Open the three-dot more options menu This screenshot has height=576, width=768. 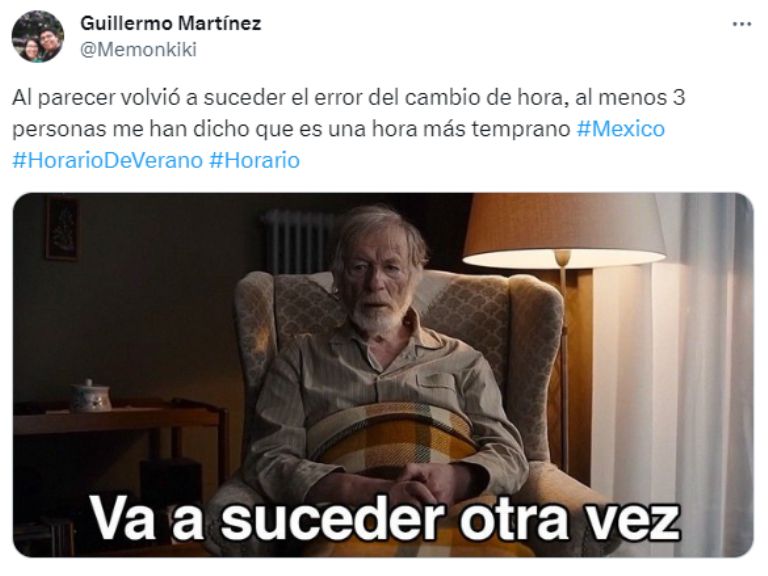(x=742, y=24)
